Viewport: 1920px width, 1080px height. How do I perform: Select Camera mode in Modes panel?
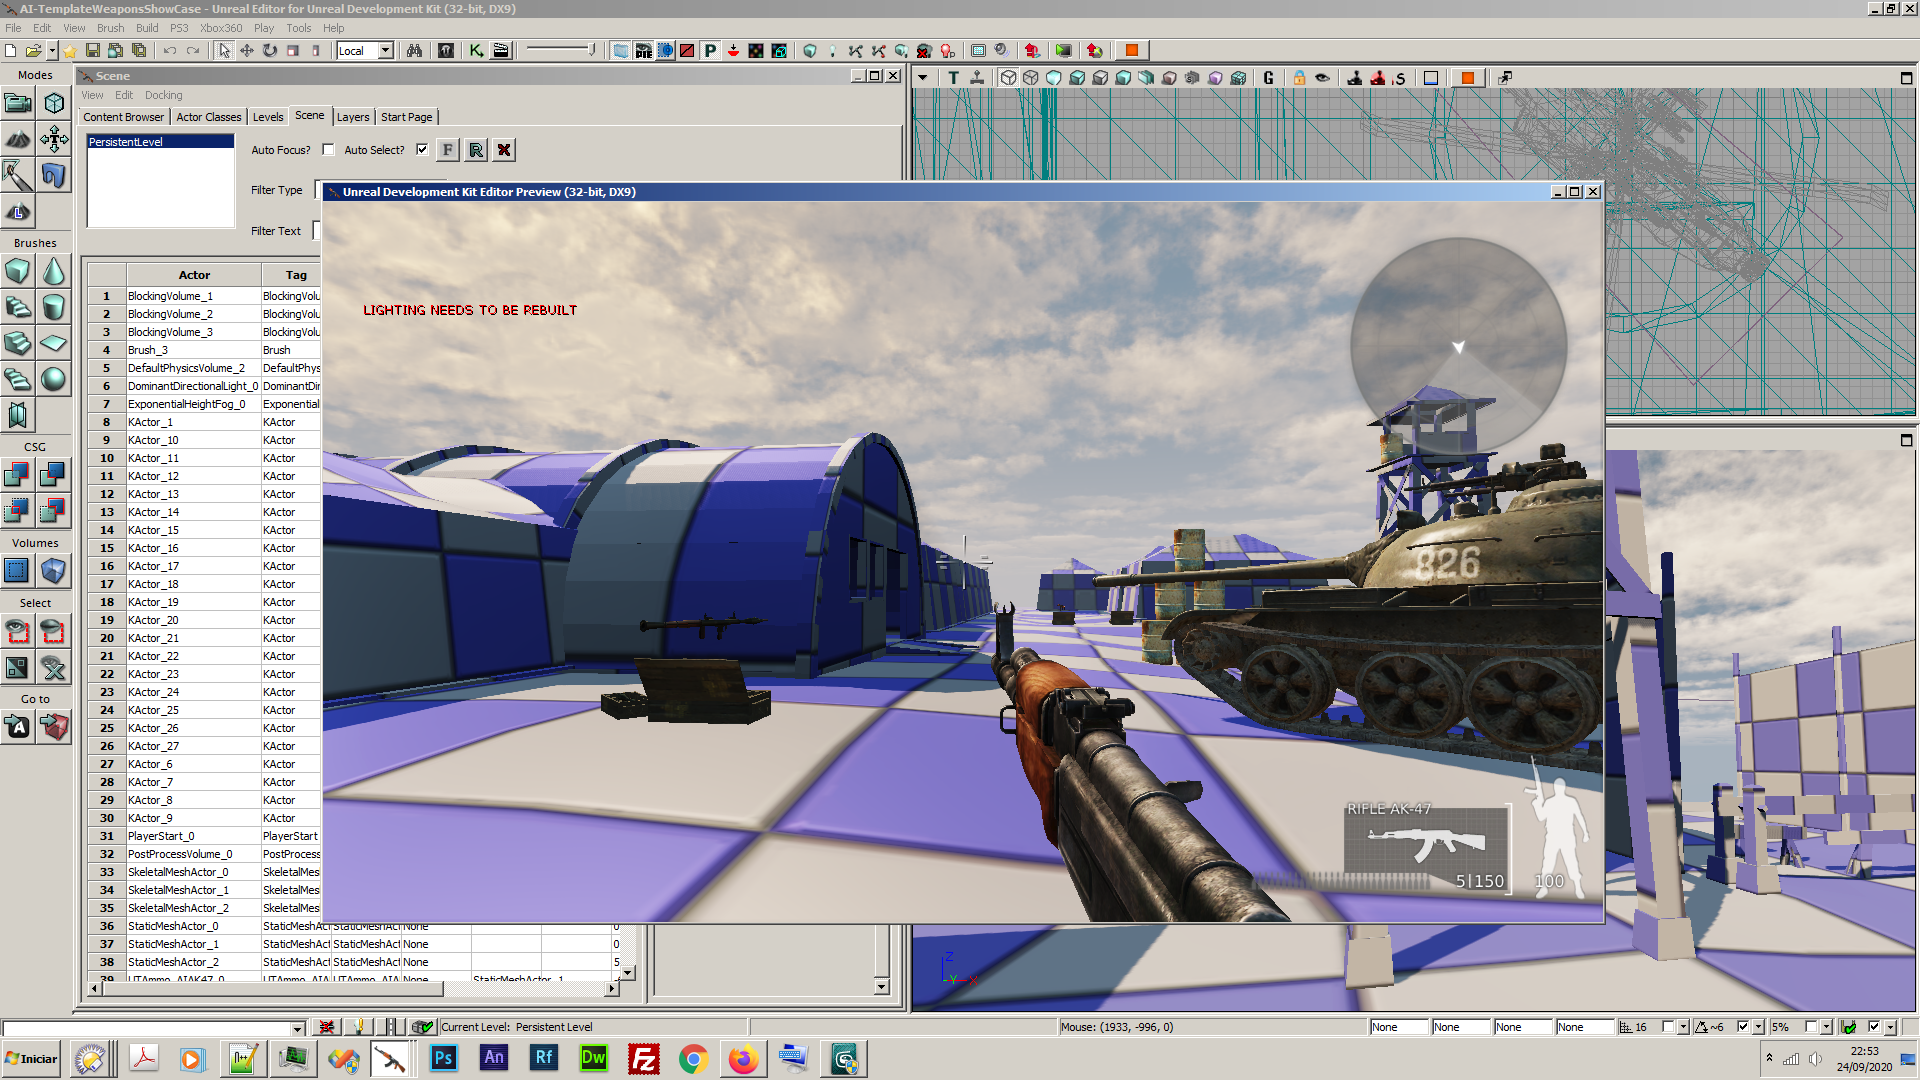click(18, 103)
